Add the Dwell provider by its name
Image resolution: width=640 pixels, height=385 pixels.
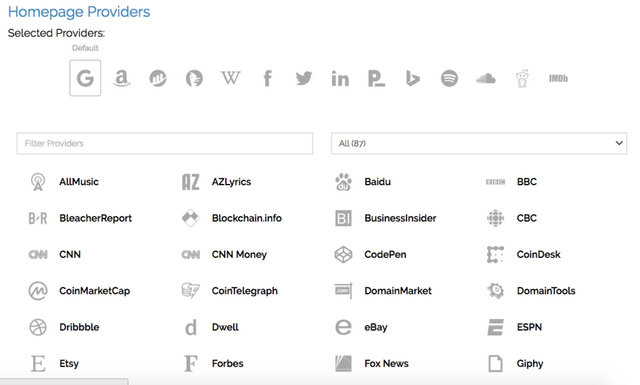pos(225,327)
